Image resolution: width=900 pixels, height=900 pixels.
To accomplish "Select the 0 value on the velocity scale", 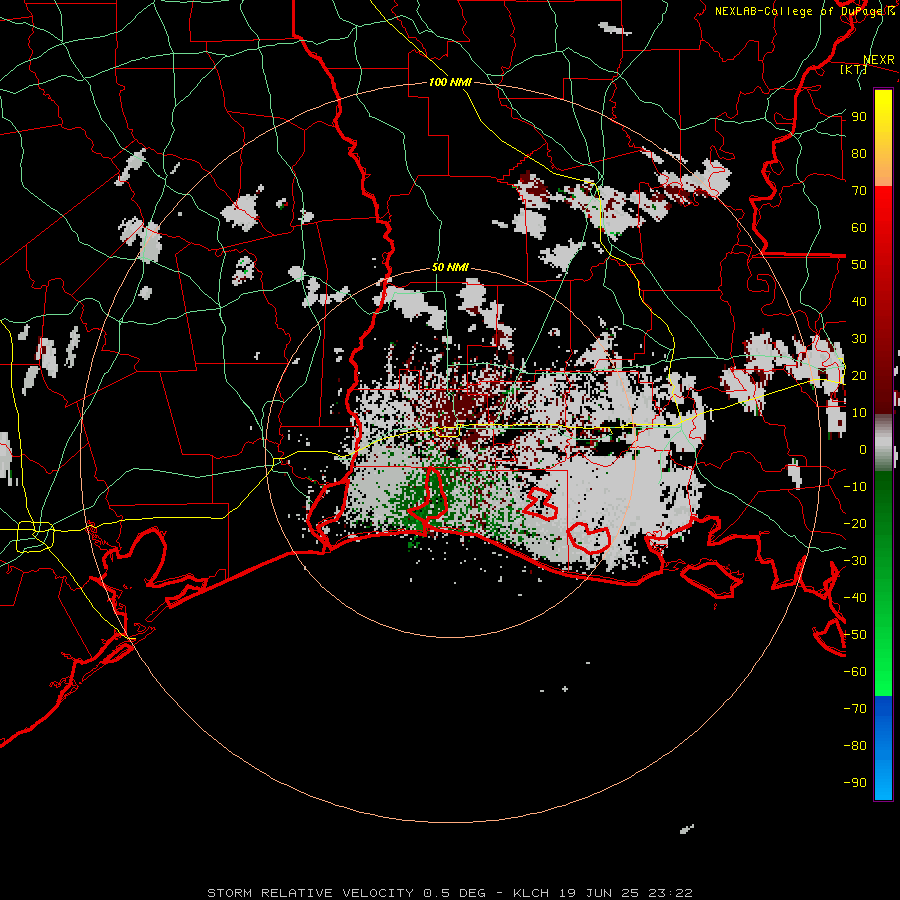I will click(x=863, y=449).
